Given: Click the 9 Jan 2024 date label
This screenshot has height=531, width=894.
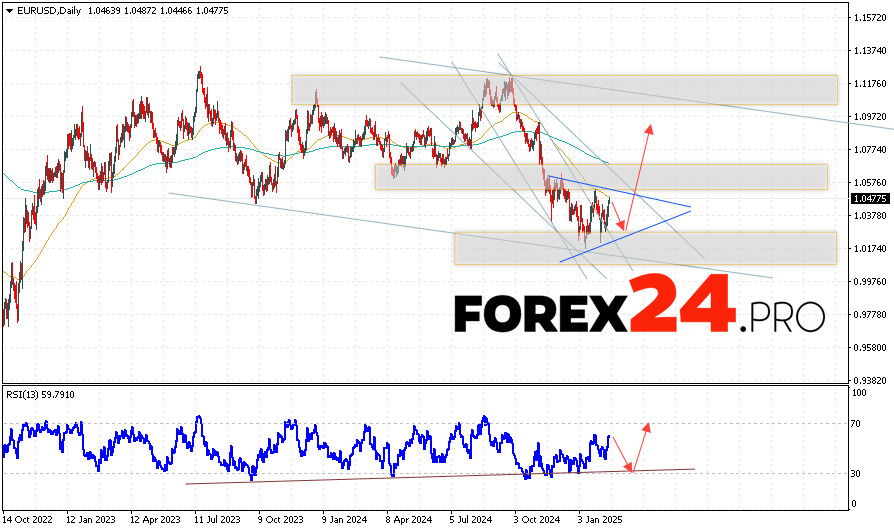Looking at the screenshot, I should click(344, 520).
